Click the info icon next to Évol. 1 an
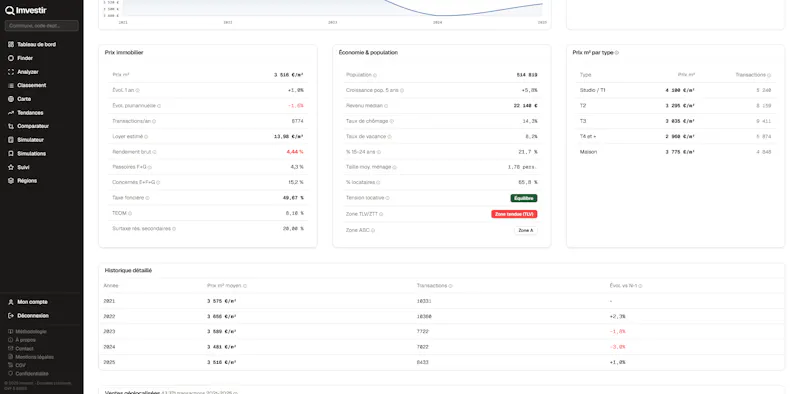The width and height of the screenshot is (800, 394). (x=138, y=90)
